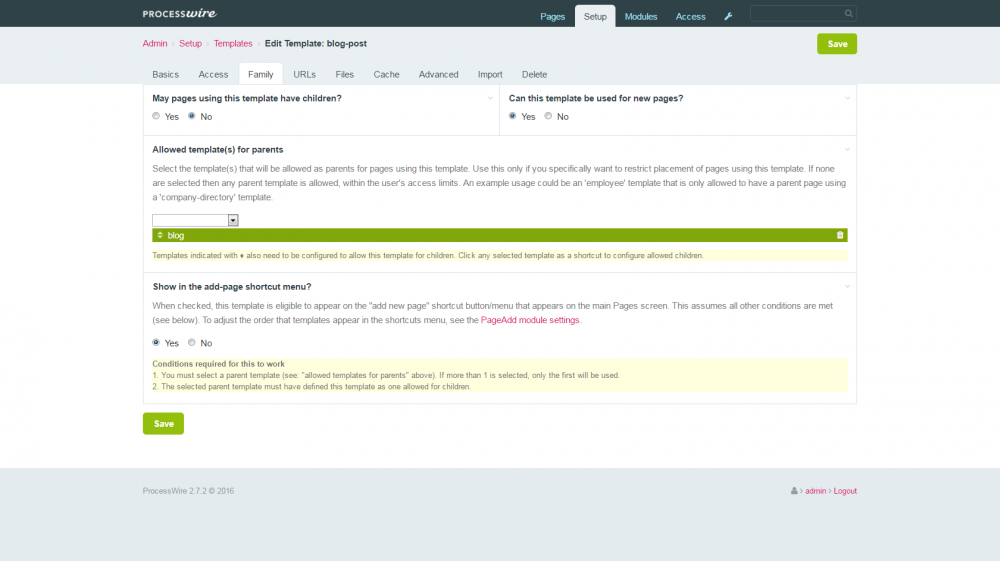Go to Setup breadcrumb link
The width and height of the screenshot is (1000, 561).
tap(190, 43)
